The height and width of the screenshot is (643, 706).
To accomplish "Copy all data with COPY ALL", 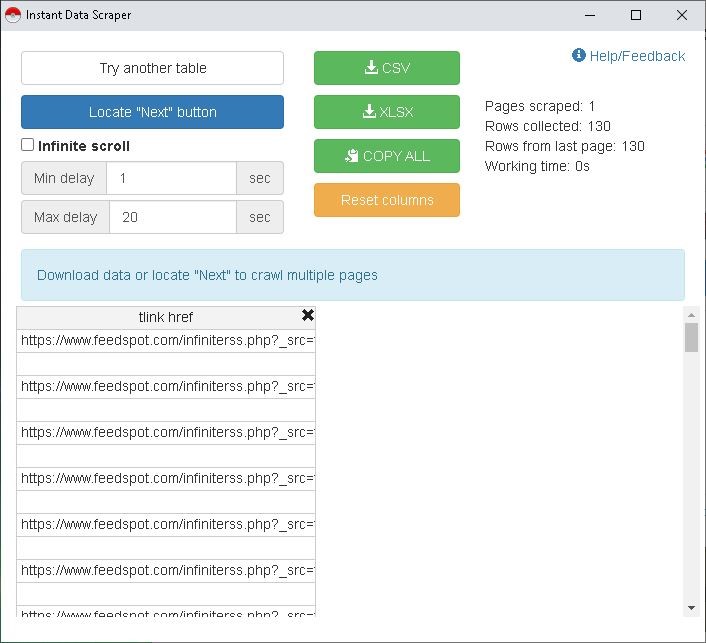I will (387, 156).
